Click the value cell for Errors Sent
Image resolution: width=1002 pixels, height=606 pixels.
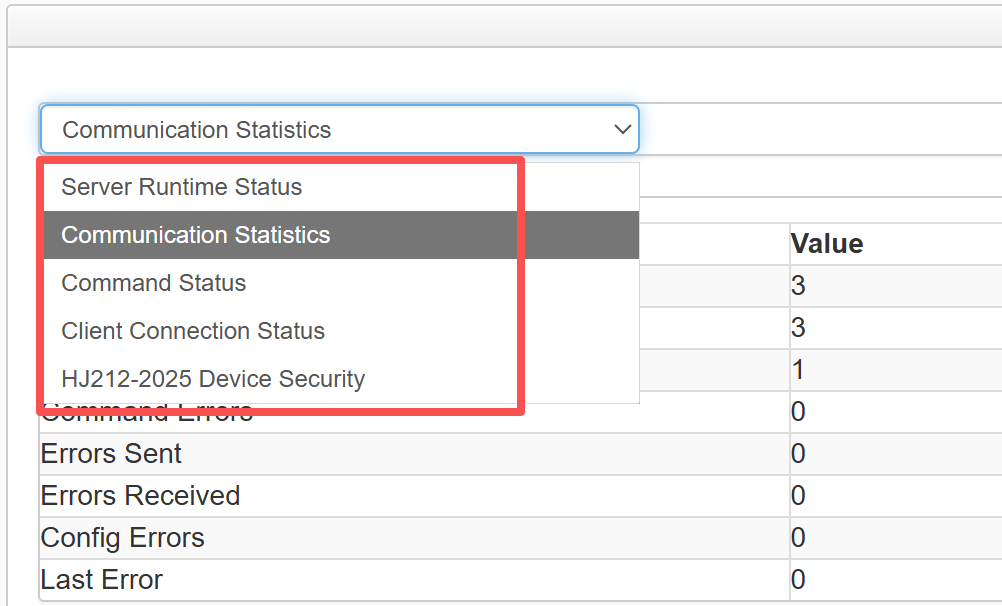896,454
